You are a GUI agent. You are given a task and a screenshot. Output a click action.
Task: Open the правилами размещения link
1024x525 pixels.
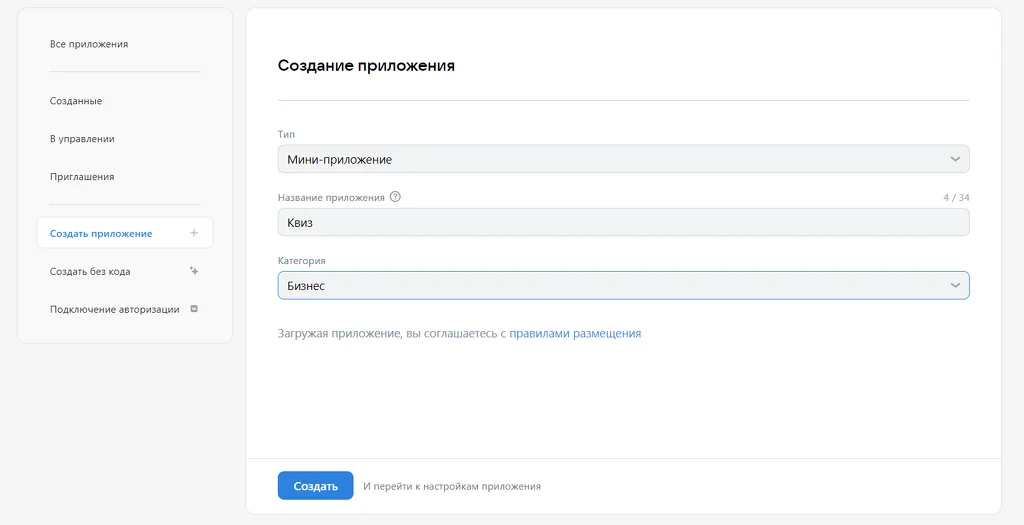coord(575,334)
